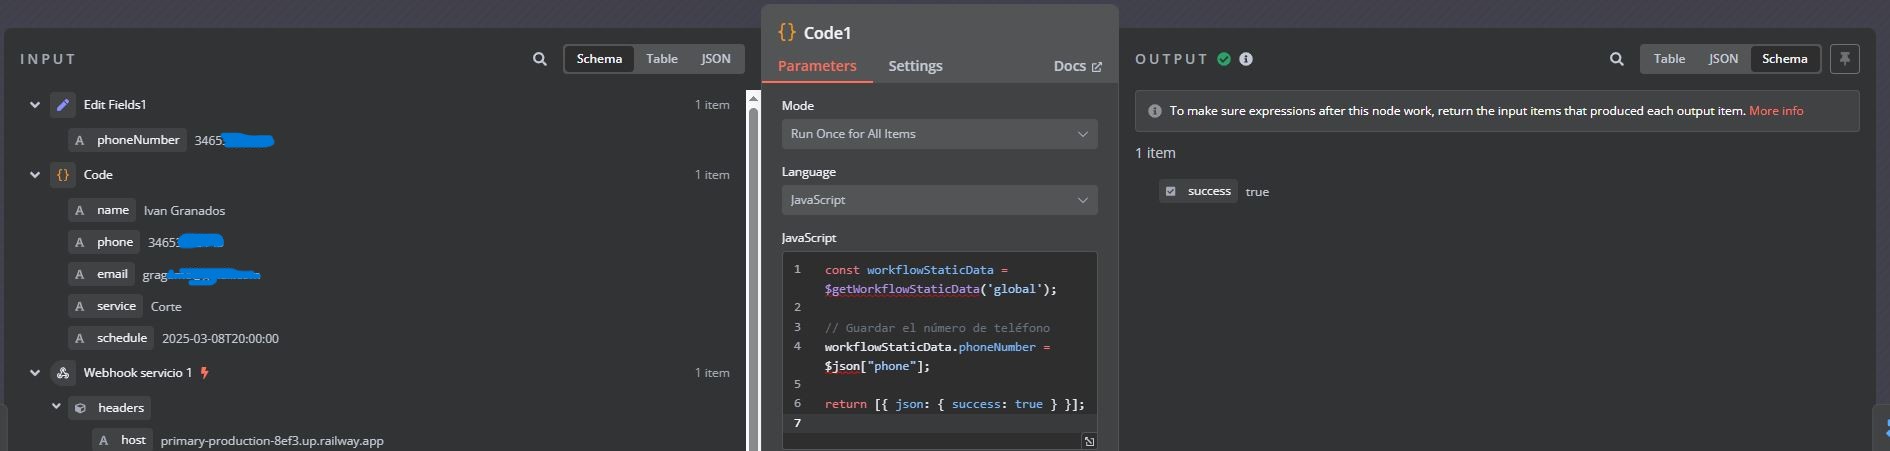The height and width of the screenshot is (451, 1890).
Task: Click the host value primary-production-8ef3.up.railway.app
Action: click(272, 441)
